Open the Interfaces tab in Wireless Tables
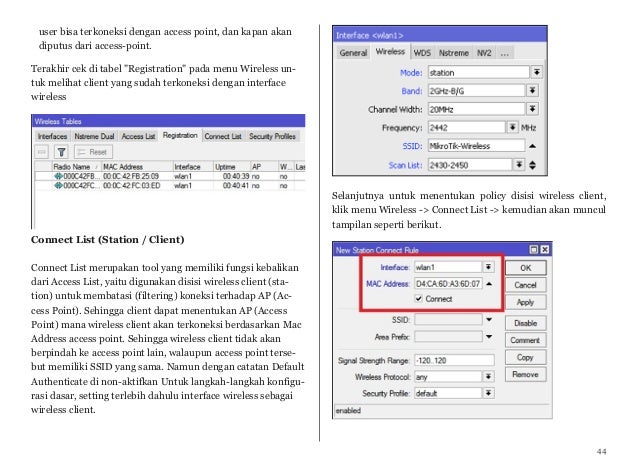638x467 pixels. pos(52,136)
